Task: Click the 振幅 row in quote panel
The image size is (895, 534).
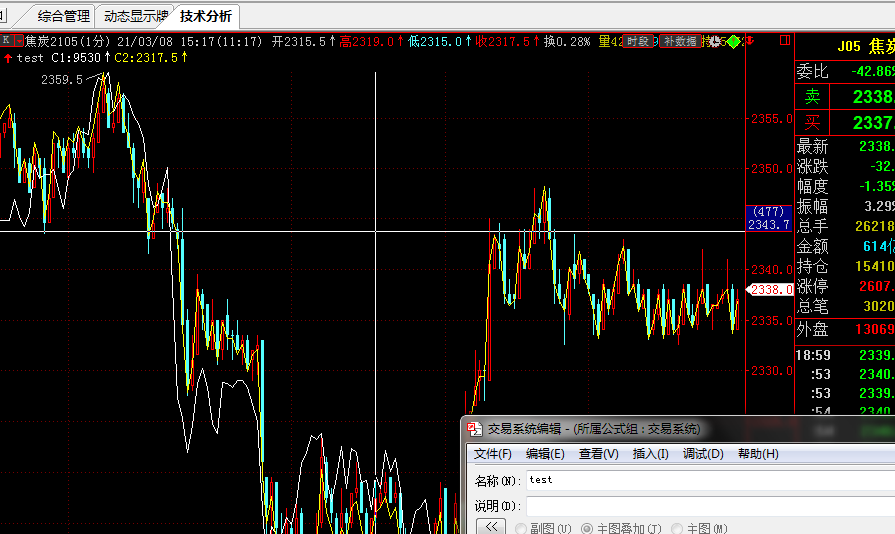Action: (x=845, y=207)
